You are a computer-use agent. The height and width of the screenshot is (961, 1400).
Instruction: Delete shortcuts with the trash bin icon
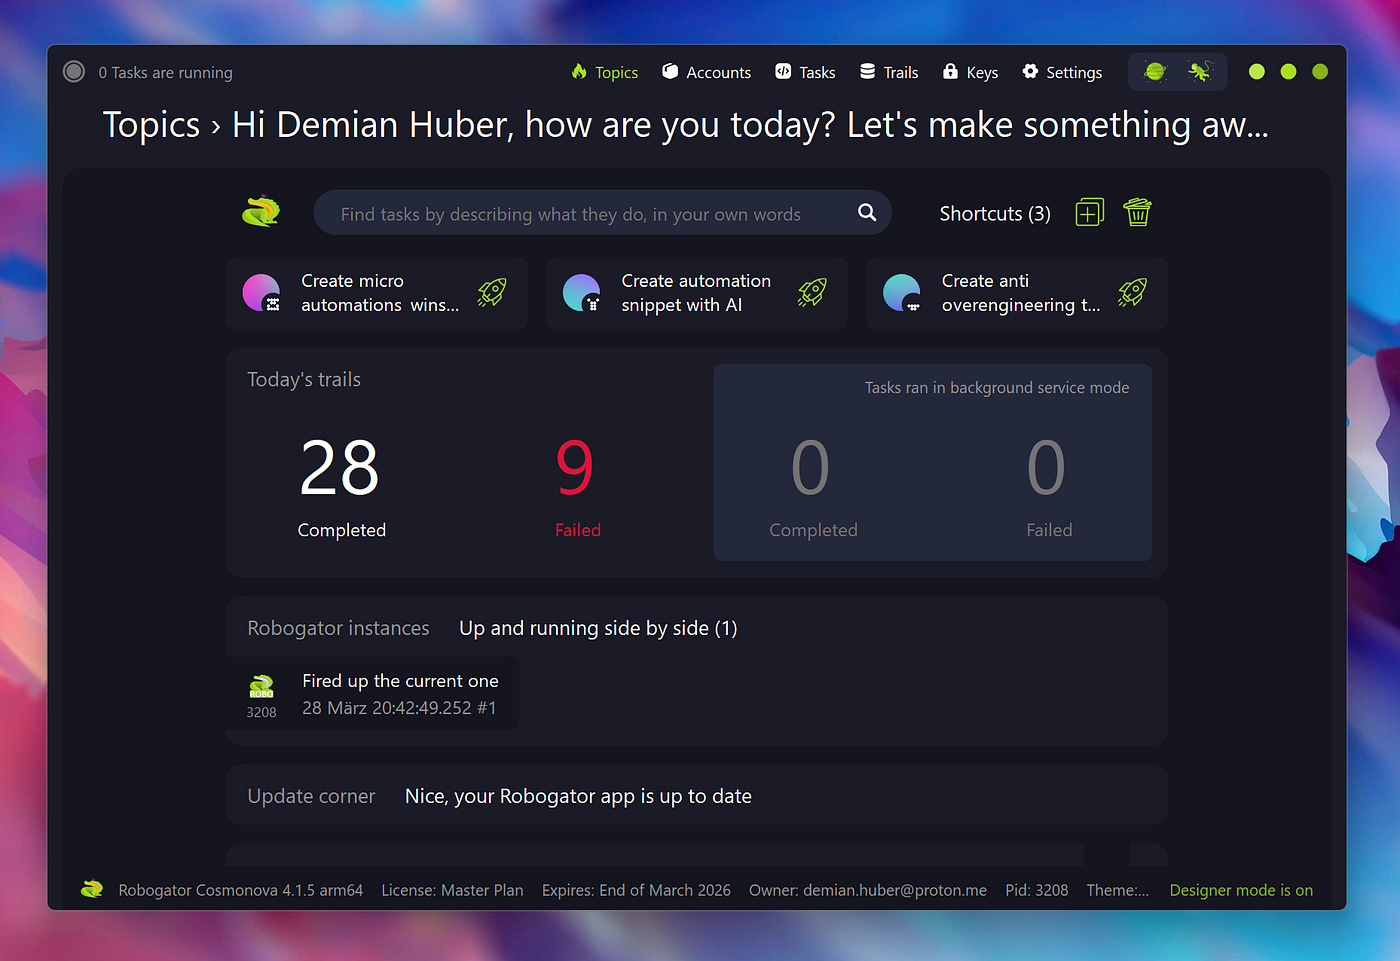point(1137,212)
